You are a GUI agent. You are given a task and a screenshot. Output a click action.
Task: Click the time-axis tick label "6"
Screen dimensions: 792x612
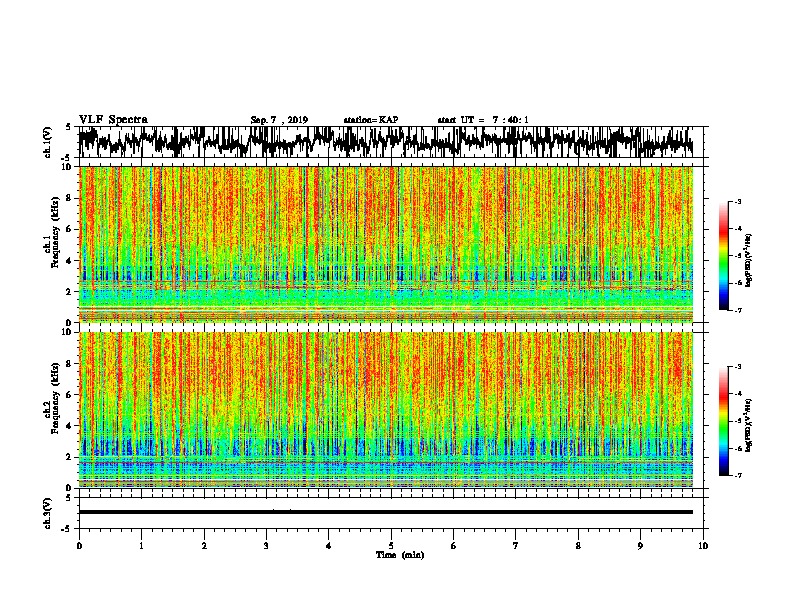pos(453,546)
